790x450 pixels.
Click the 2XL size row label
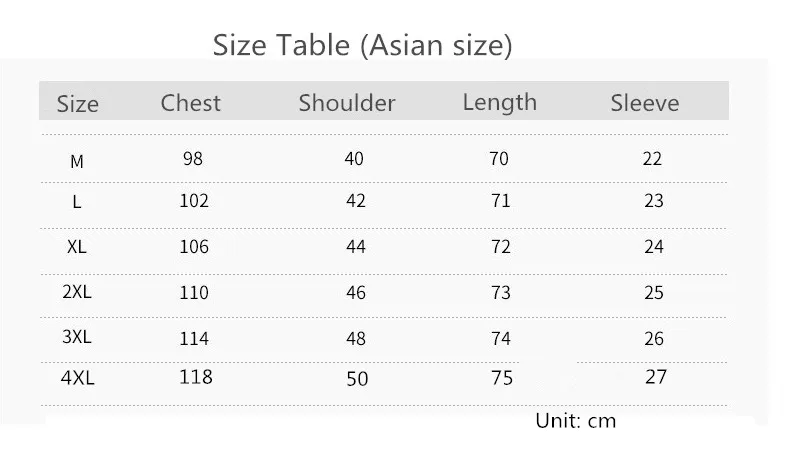77,291
